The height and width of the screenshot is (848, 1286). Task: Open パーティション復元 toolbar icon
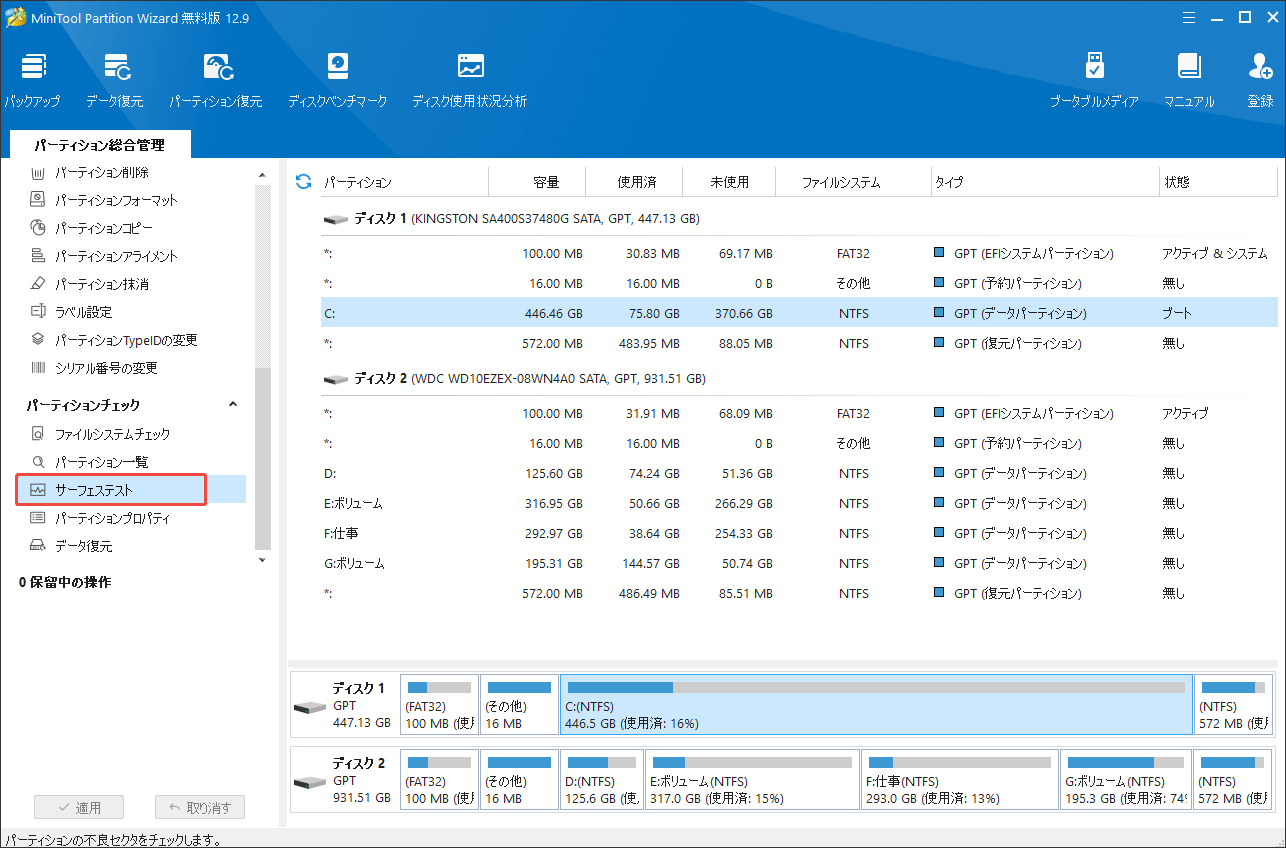pos(216,80)
